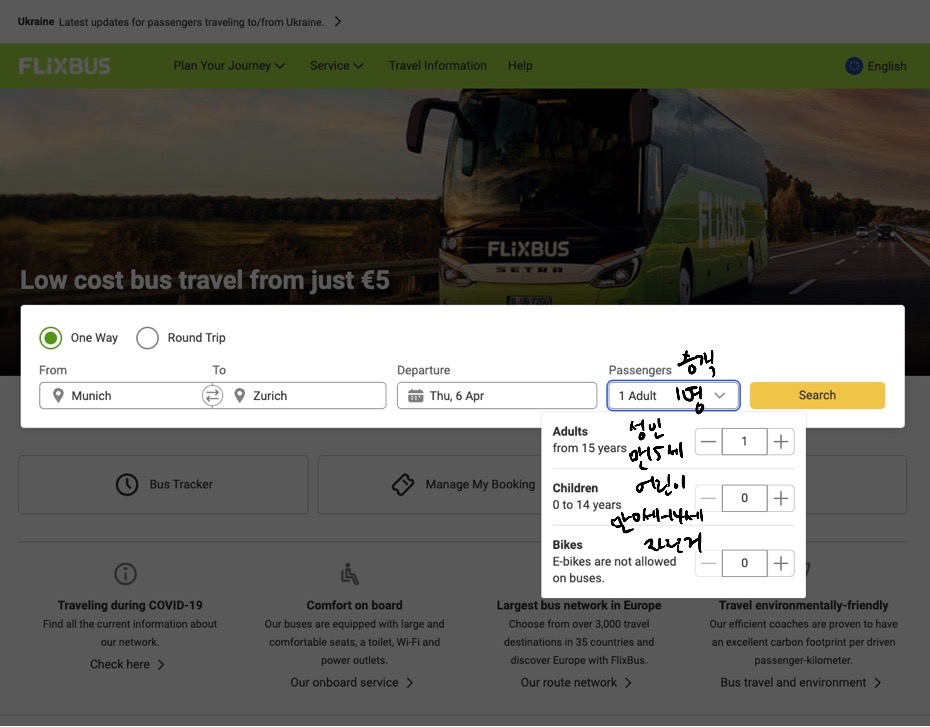This screenshot has width=930, height=727.
Task: Click the COVID-19 info circle icon
Action: [125, 573]
